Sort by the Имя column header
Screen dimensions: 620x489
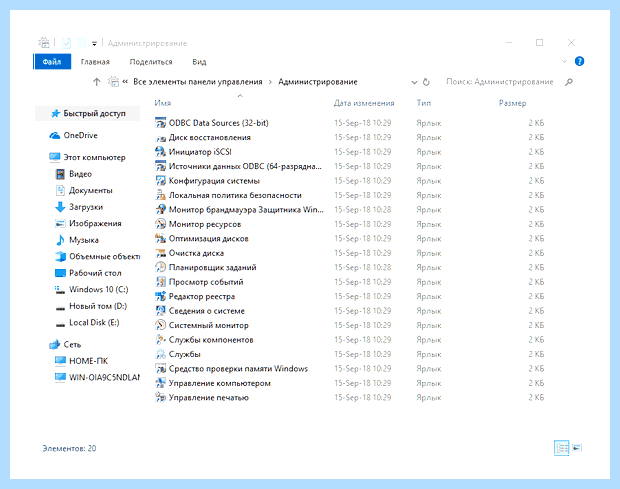tap(163, 103)
